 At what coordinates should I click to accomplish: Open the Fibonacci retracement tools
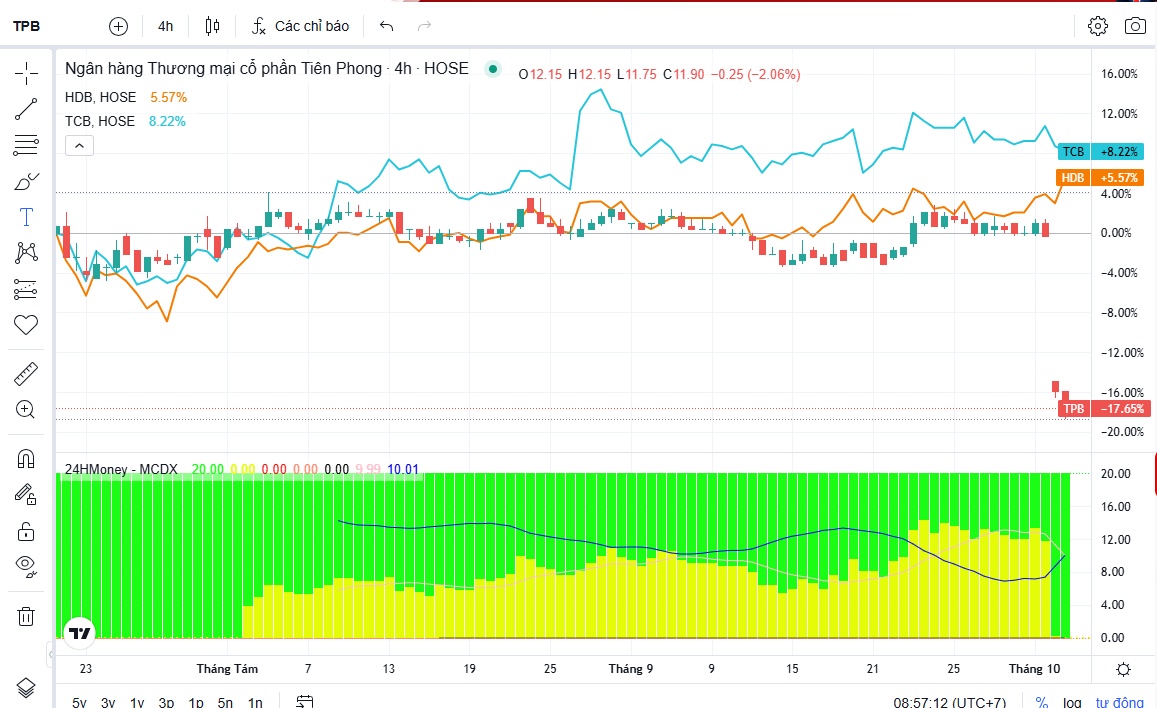point(26,145)
